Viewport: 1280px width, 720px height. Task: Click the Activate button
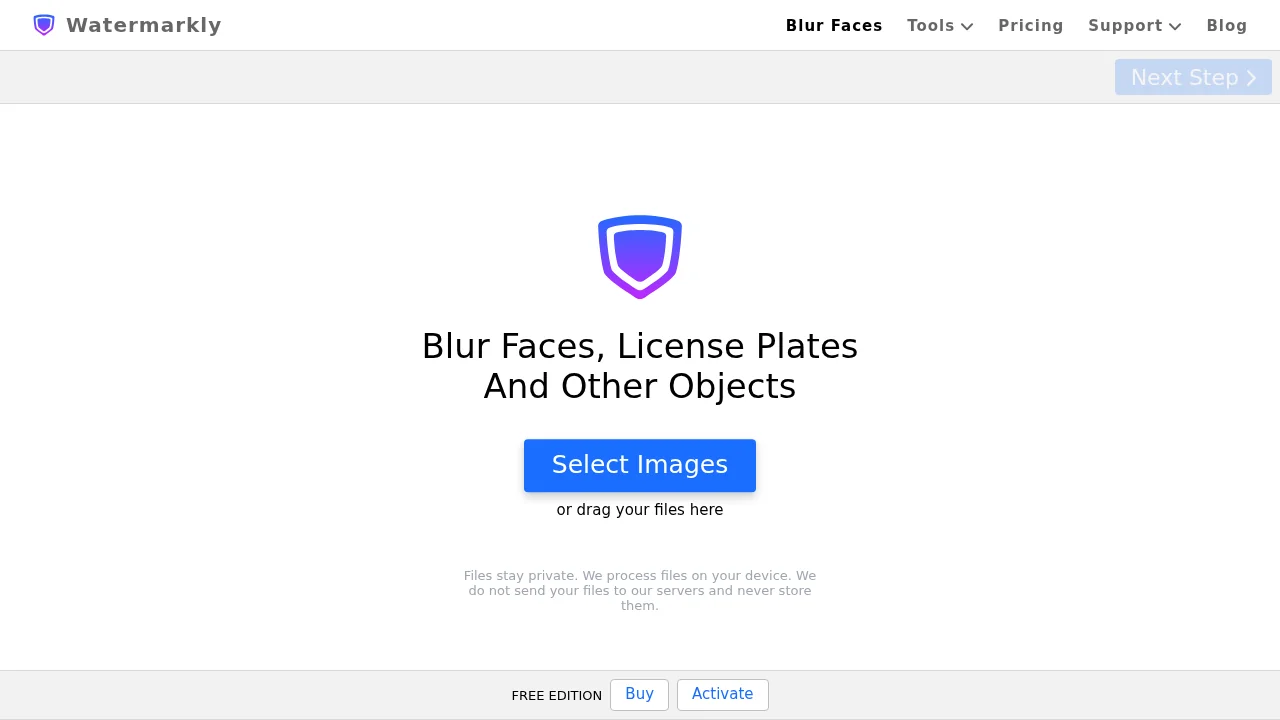722,694
